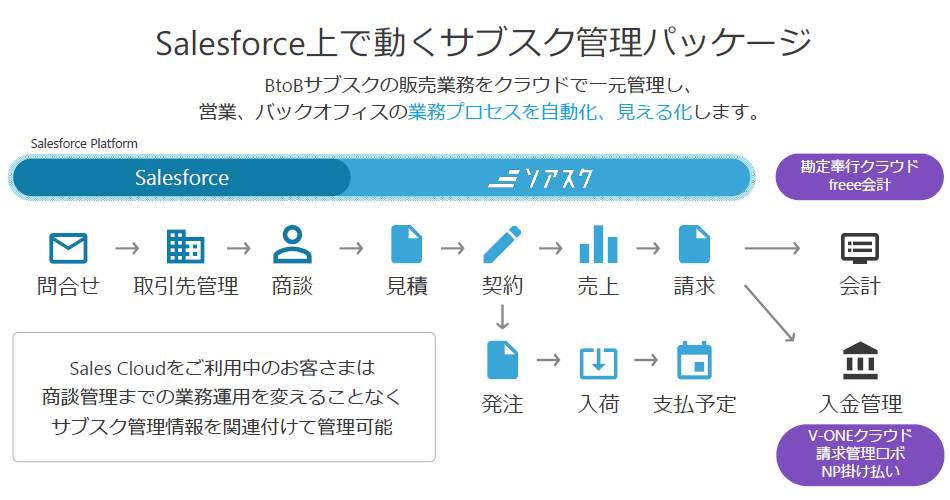Click the 見積 label
This screenshot has height=500, width=950.
coord(407,285)
